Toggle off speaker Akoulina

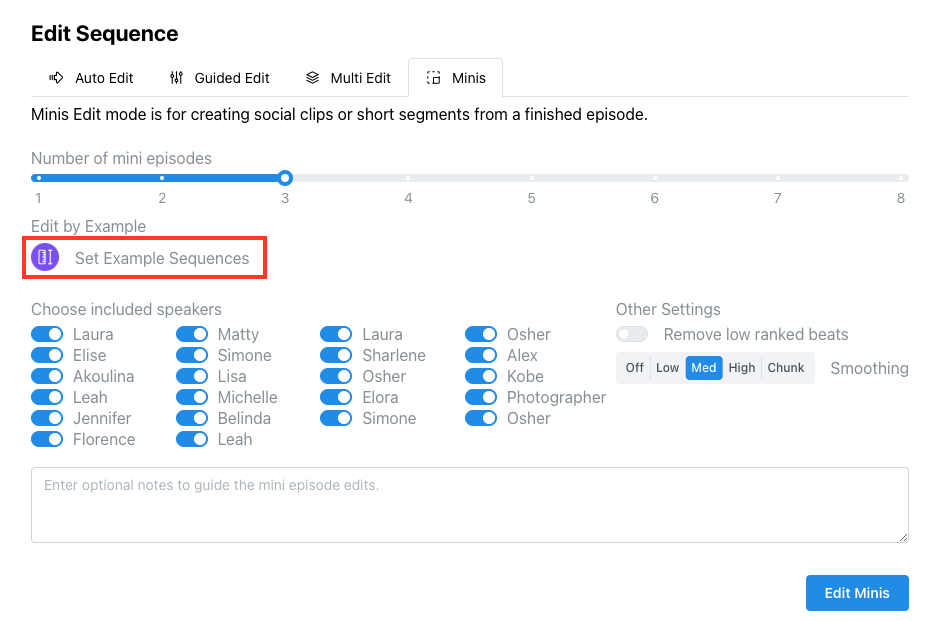(47, 376)
